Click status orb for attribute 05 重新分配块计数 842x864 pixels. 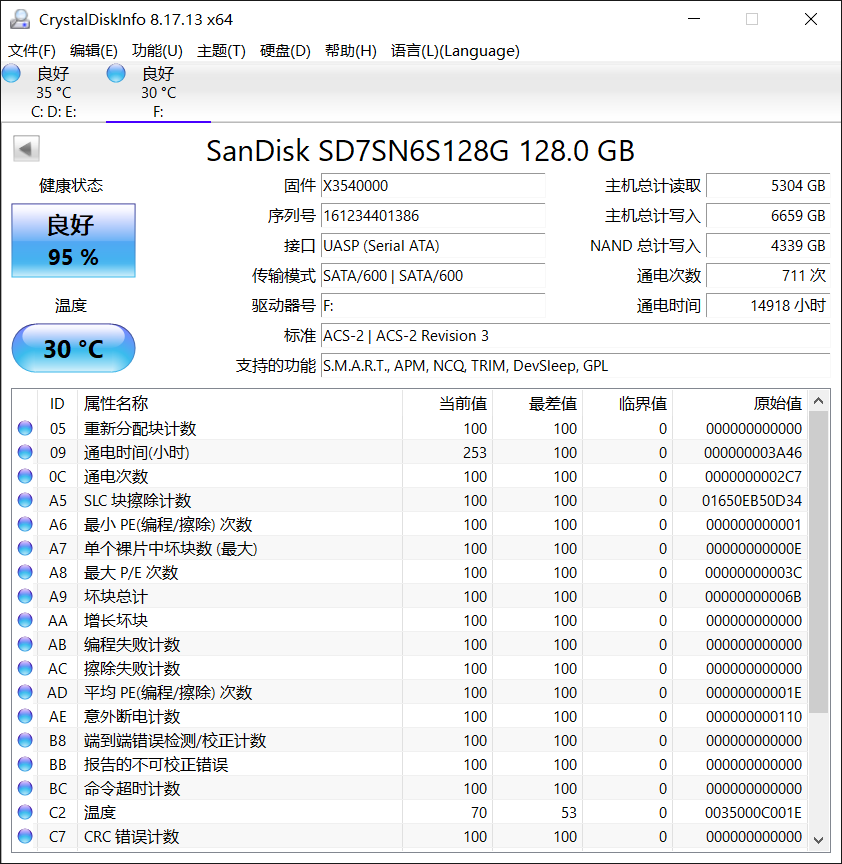coord(25,428)
